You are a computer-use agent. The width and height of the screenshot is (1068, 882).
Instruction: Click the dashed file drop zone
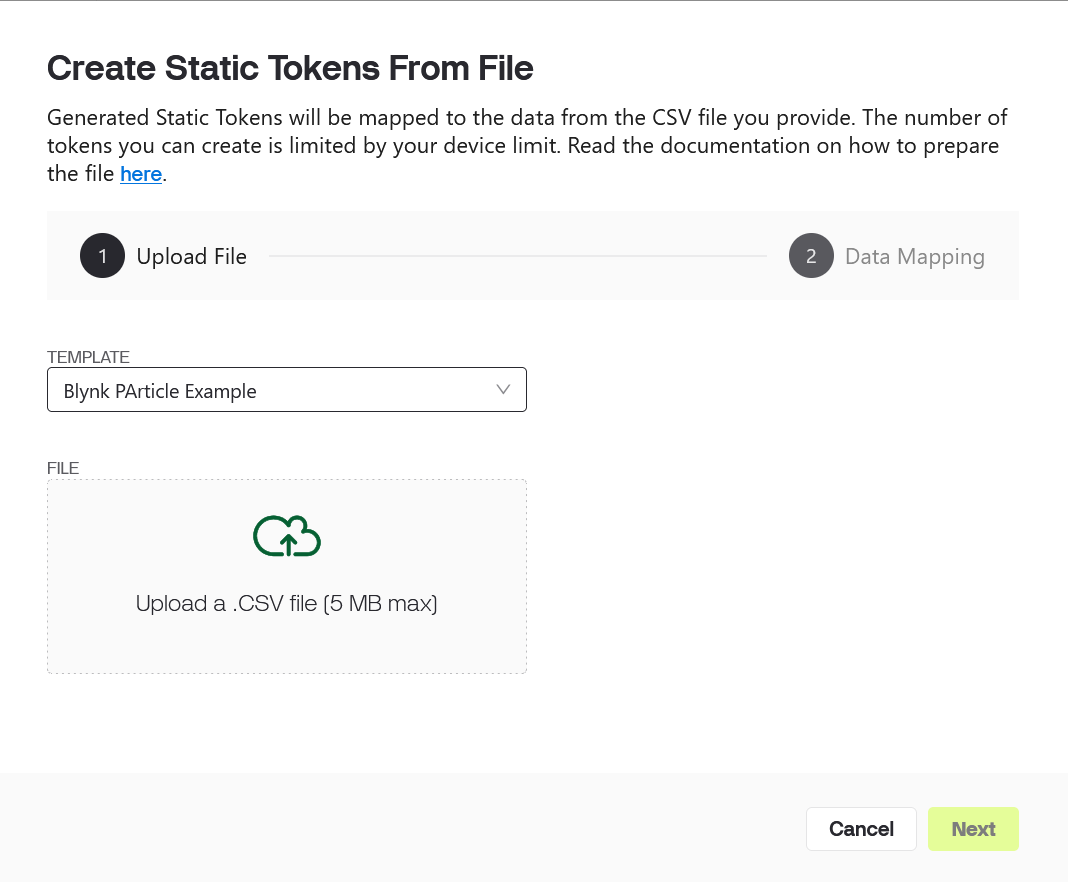tap(287, 576)
